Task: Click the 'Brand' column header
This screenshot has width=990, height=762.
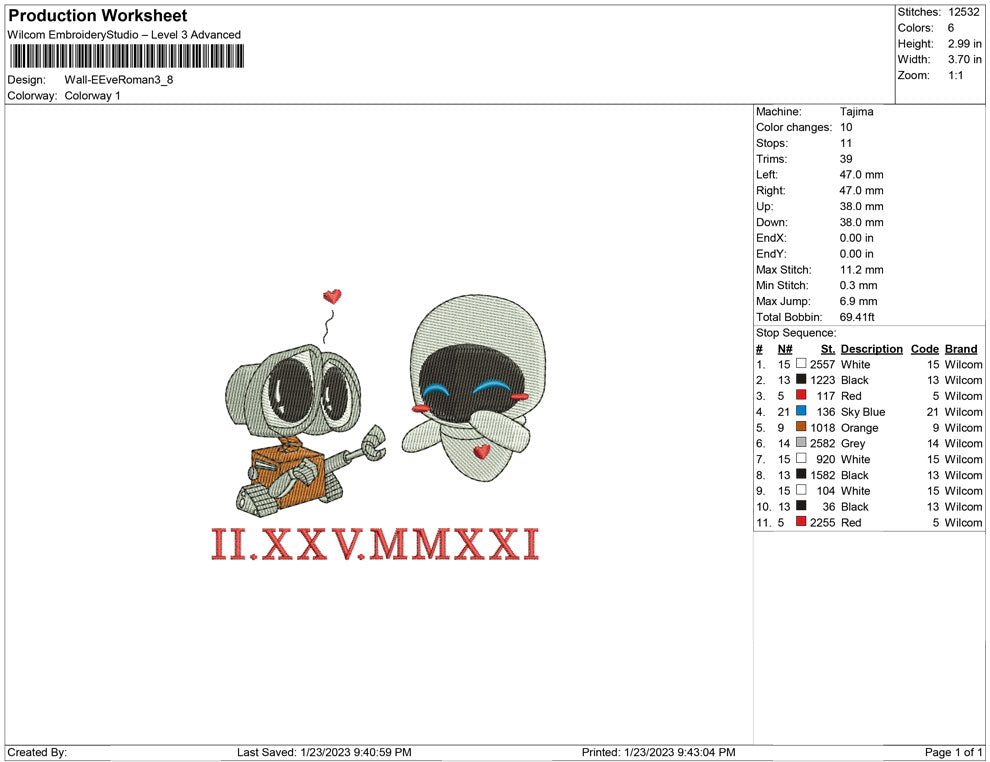Action: coord(961,349)
